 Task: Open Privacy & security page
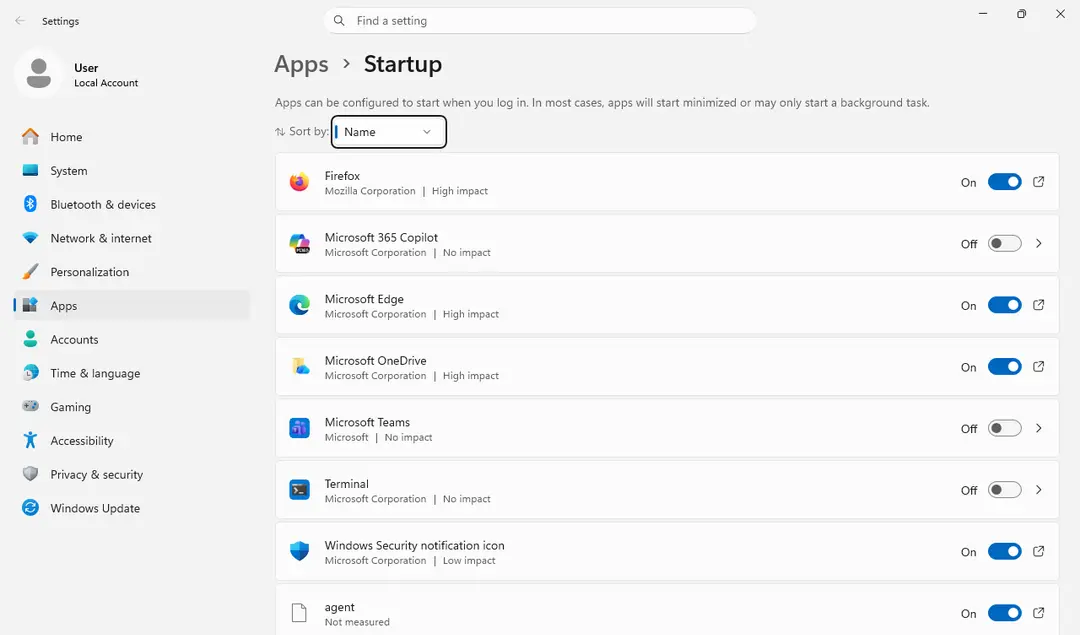[131, 474]
